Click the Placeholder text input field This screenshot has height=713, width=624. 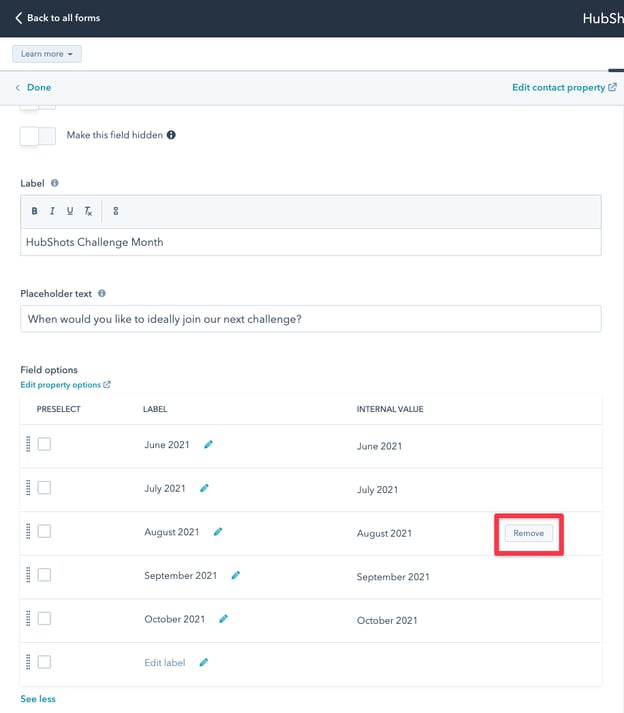point(310,319)
